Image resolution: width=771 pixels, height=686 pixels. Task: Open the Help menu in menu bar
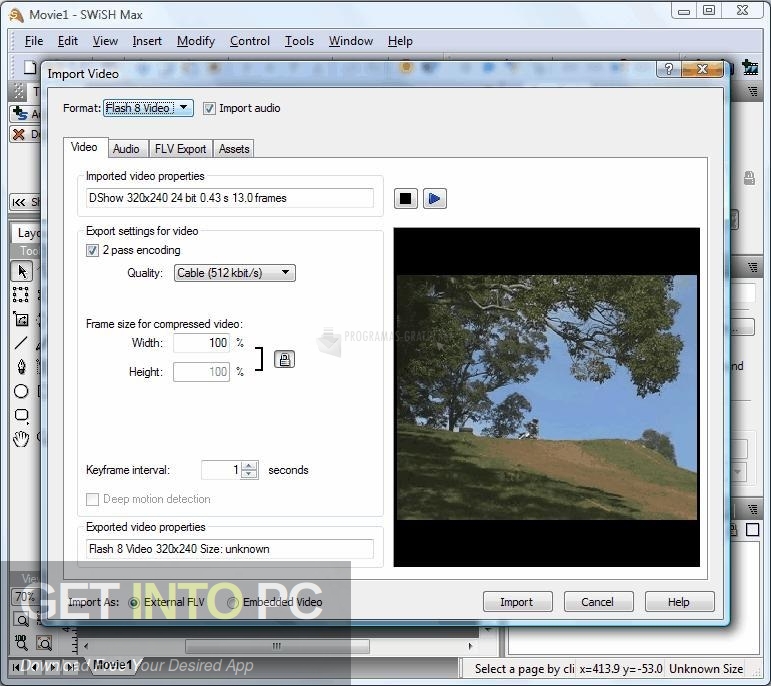(400, 41)
